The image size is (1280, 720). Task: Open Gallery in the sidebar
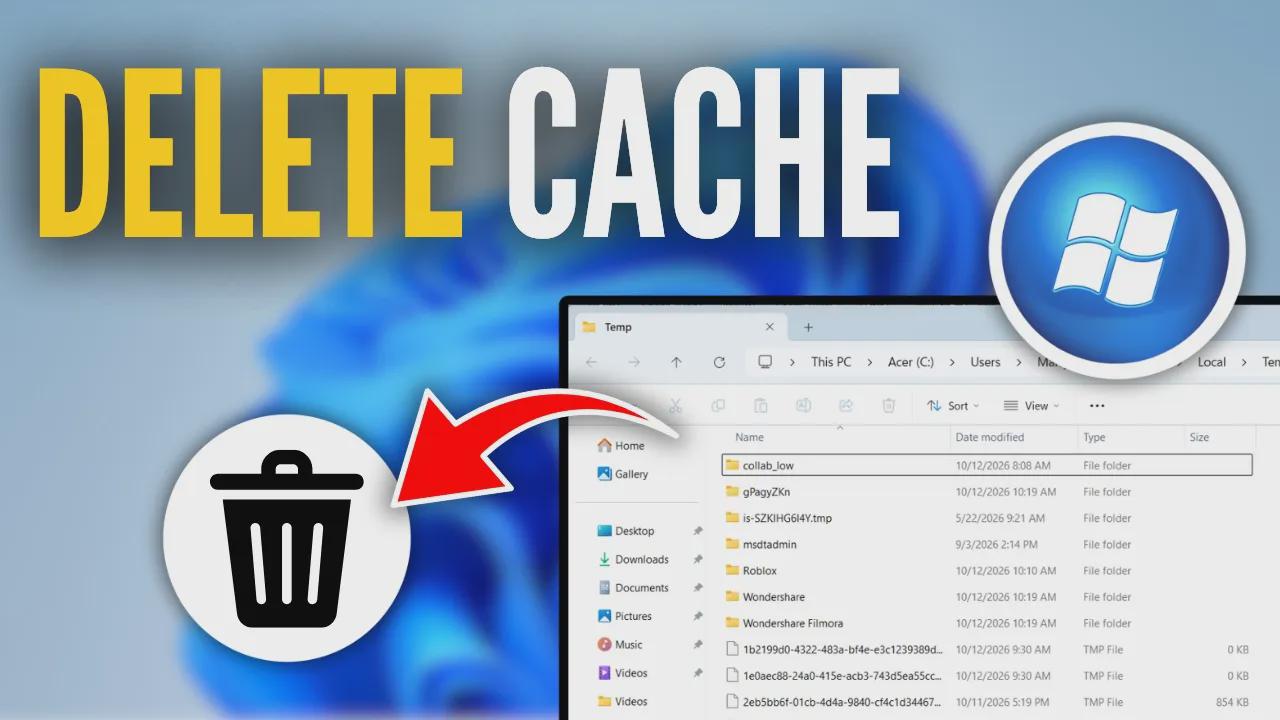point(623,474)
